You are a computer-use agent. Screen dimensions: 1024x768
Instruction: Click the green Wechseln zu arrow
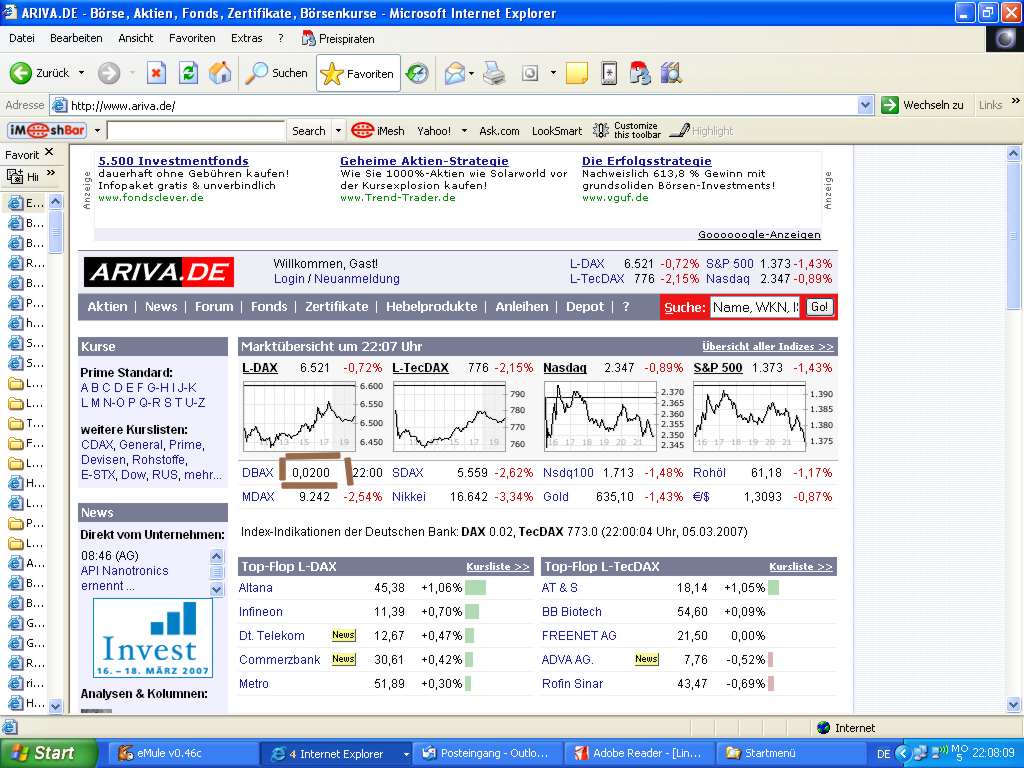click(889, 105)
